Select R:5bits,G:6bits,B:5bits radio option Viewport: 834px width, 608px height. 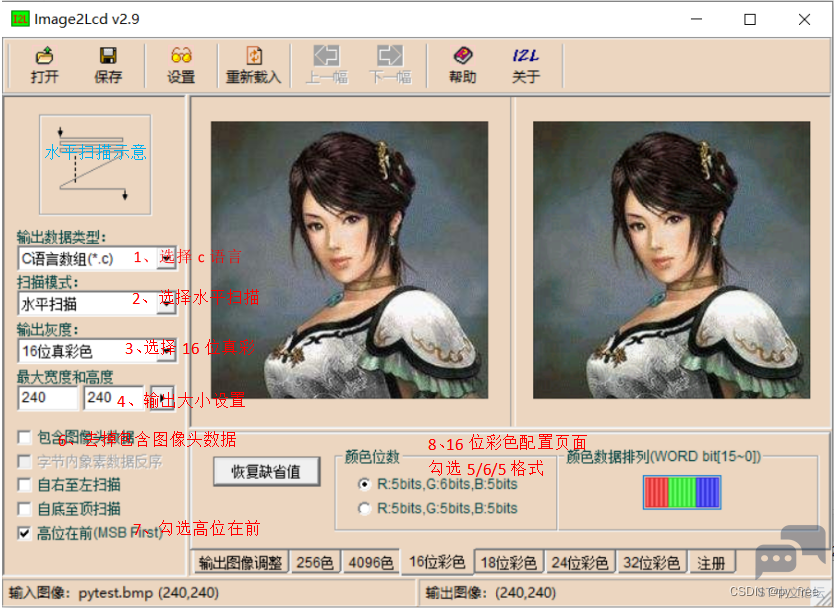click(364, 484)
